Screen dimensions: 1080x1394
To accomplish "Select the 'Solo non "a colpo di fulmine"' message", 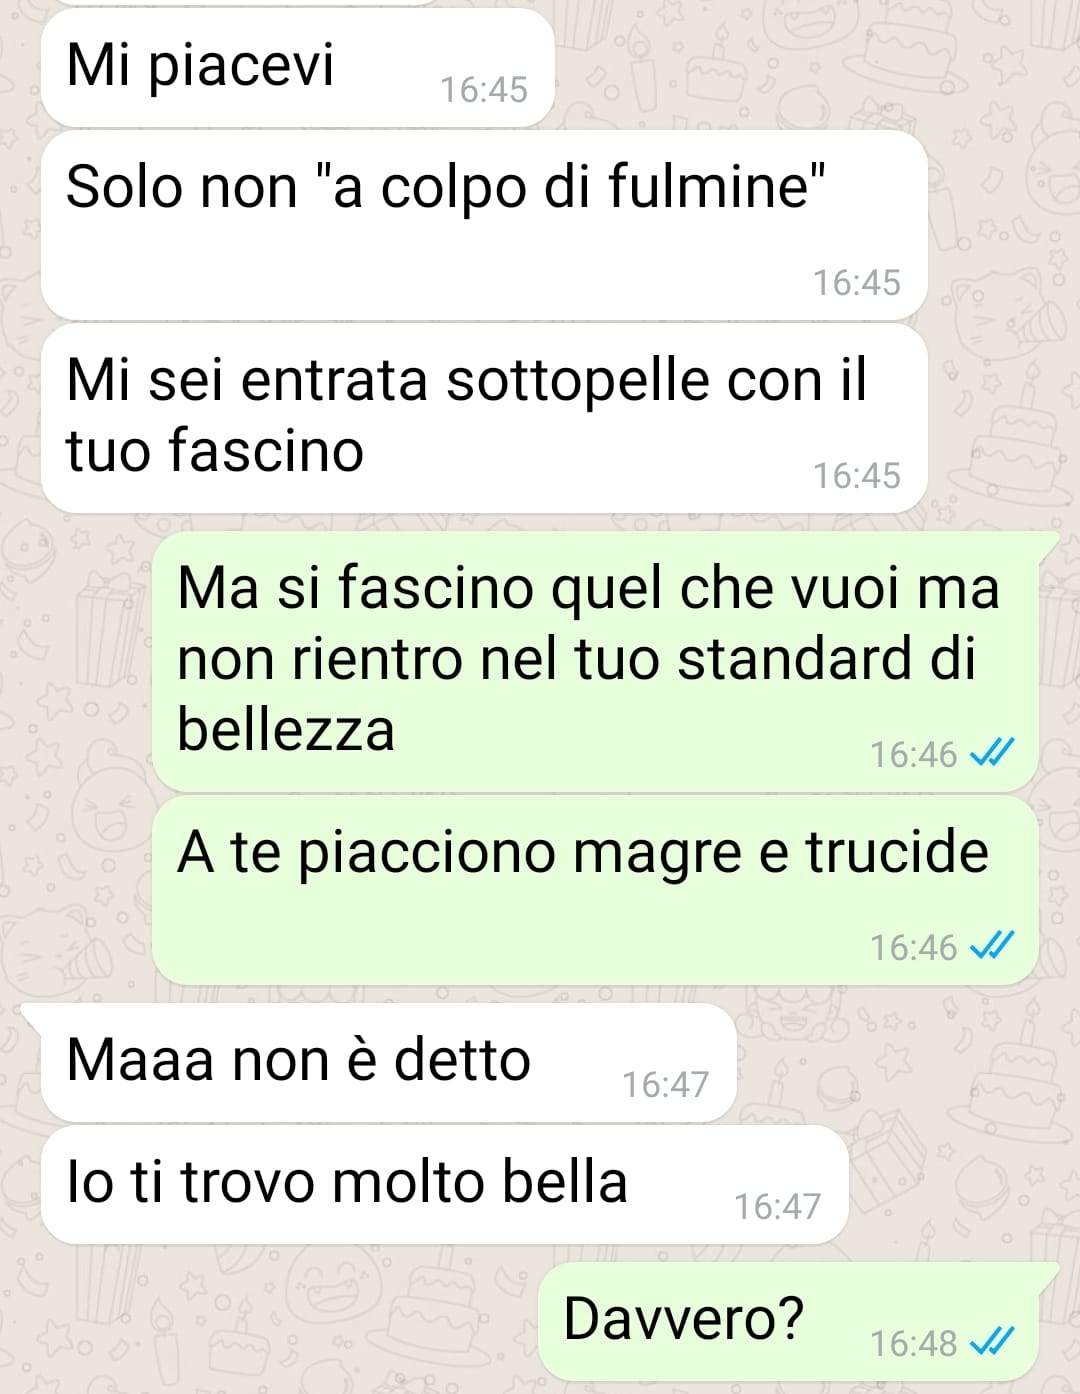I will point(484,226).
